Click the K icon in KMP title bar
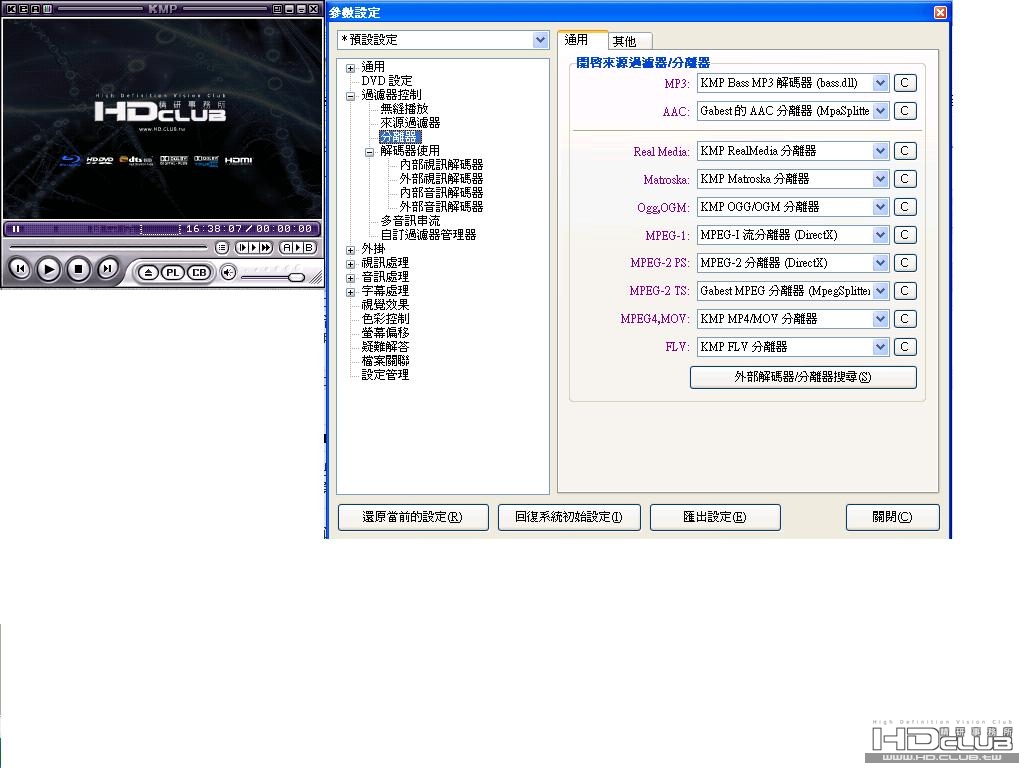 [11, 8]
